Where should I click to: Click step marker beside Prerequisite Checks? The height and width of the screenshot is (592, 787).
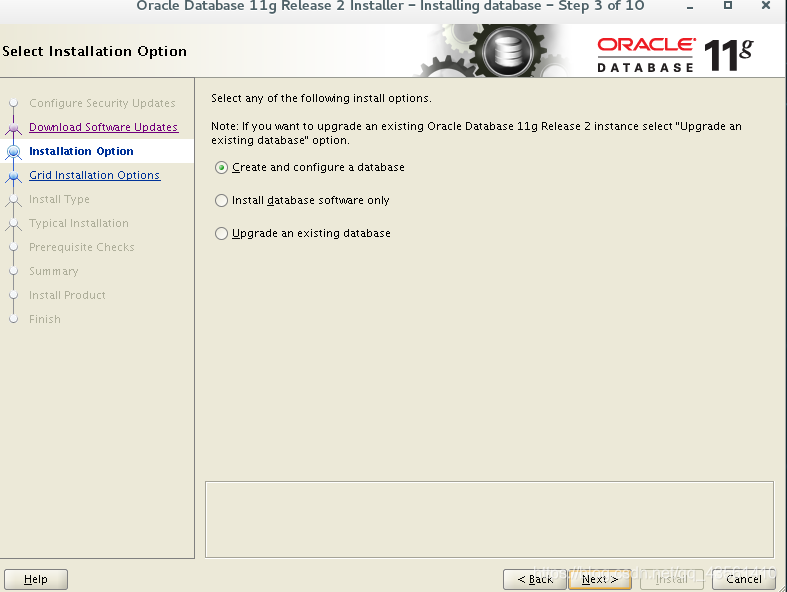tap(14, 247)
